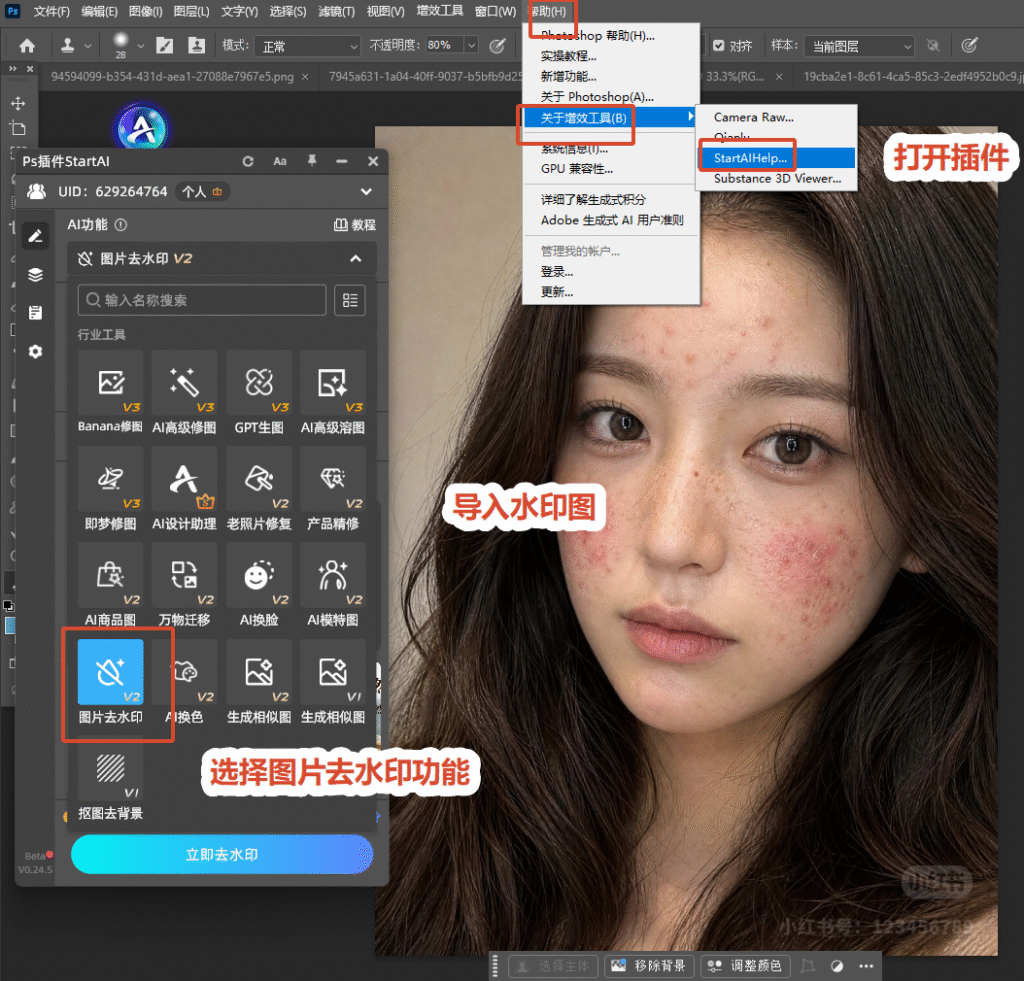Collapse the 图片去水印 V2 section
The width and height of the screenshot is (1024, 981).
tap(355, 259)
